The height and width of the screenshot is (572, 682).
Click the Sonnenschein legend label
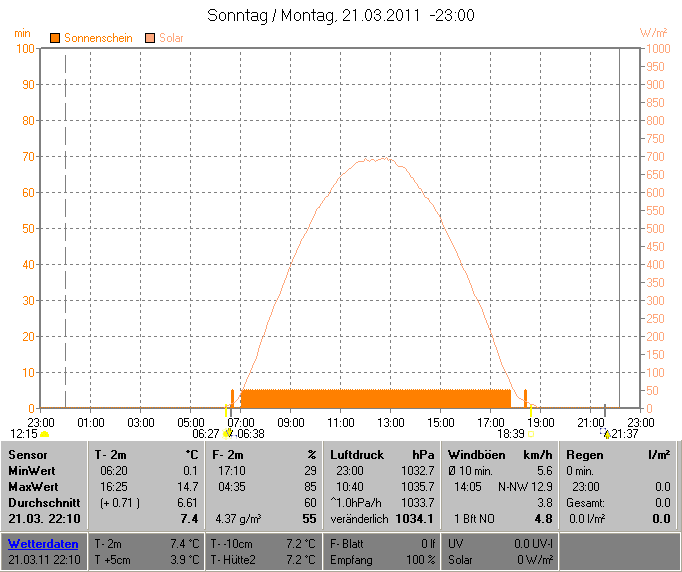point(98,37)
